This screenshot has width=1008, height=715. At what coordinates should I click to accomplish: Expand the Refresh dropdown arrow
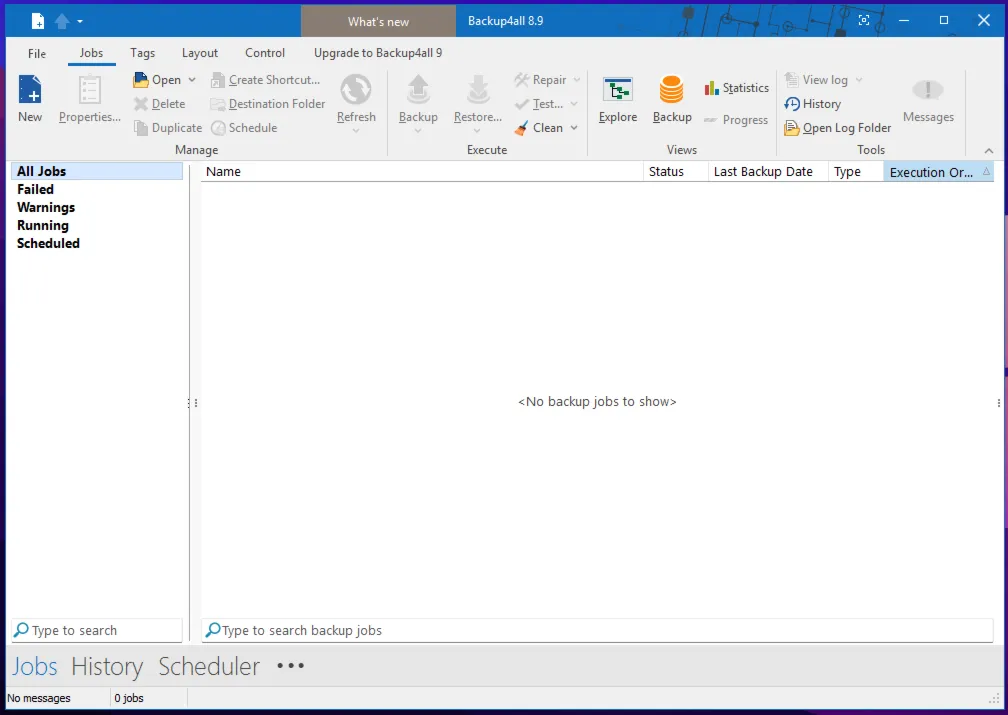356,131
